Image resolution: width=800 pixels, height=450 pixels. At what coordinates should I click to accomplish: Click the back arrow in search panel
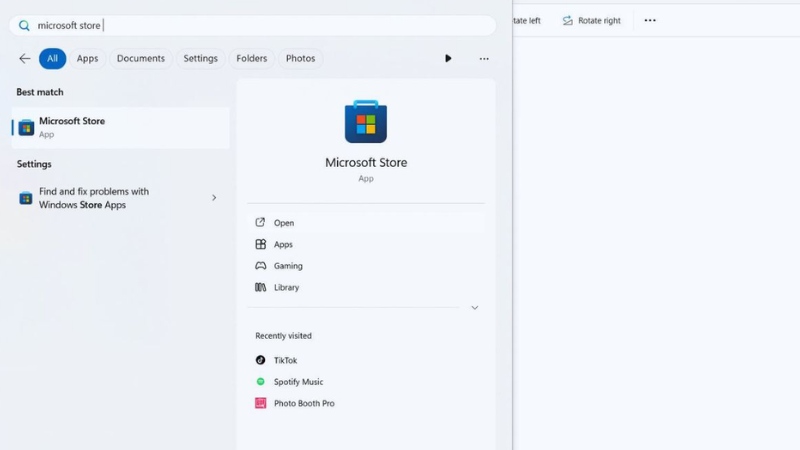[x=25, y=59]
